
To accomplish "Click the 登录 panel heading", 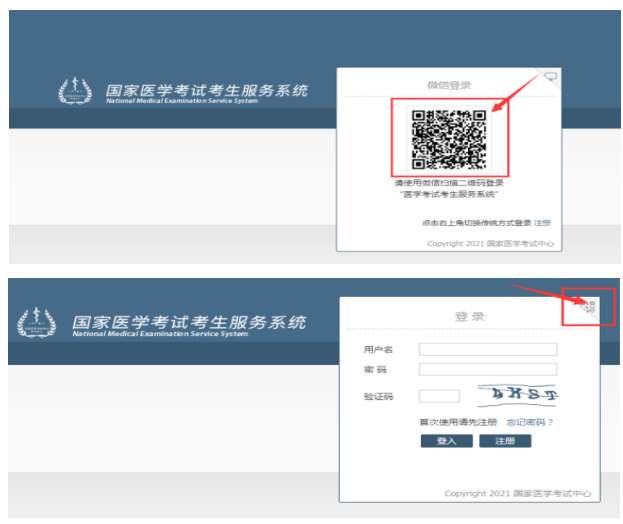I will tap(470, 317).
